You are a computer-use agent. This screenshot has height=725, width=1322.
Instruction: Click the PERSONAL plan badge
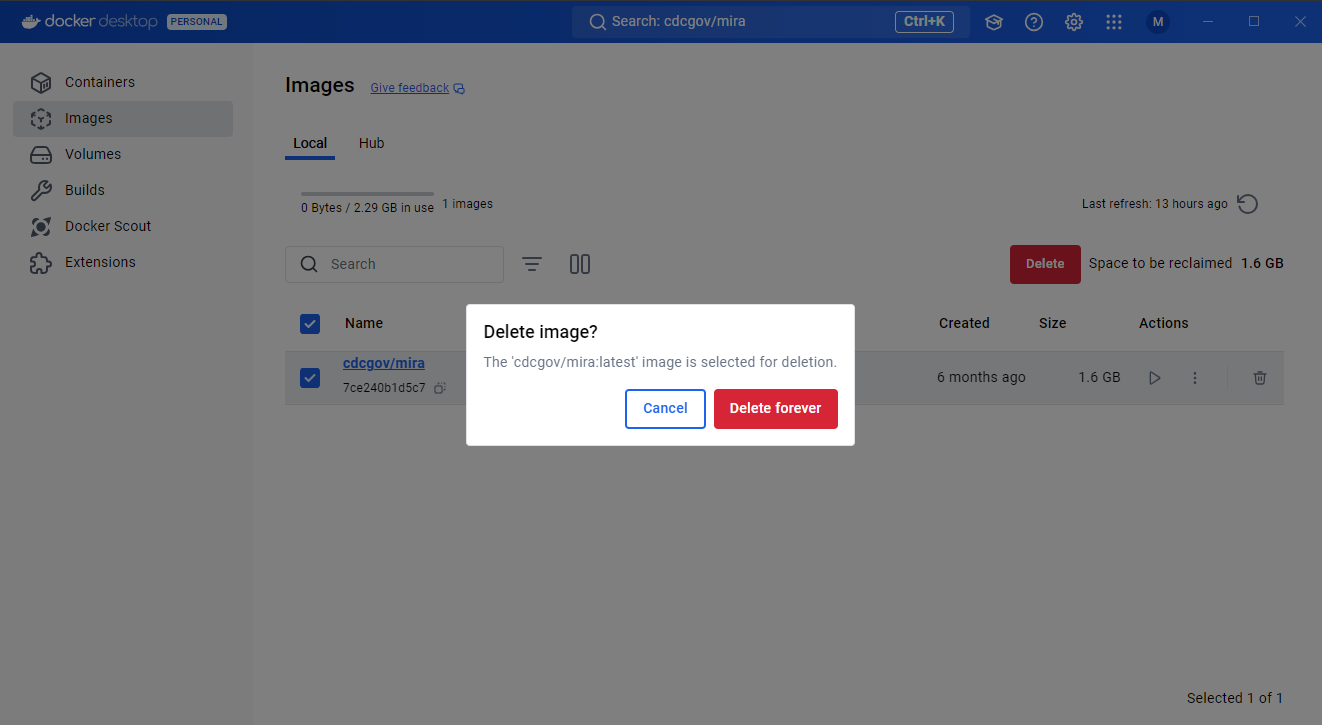click(197, 22)
